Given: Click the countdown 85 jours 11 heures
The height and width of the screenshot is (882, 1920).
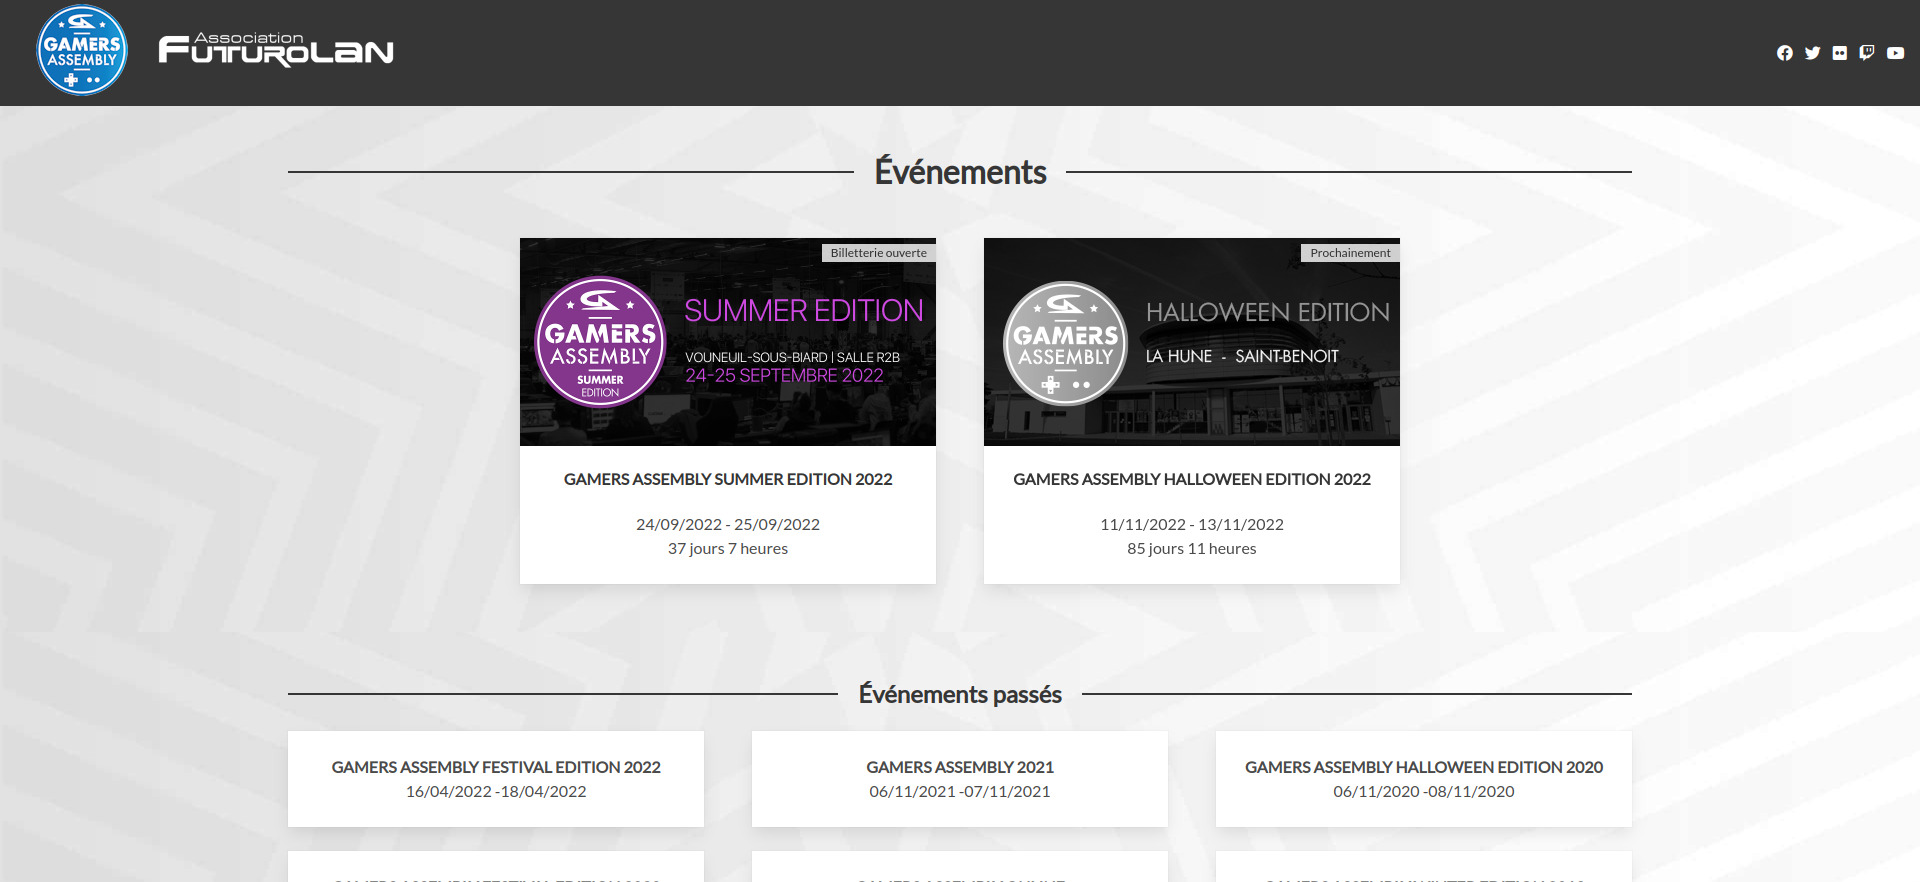Looking at the screenshot, I should coord(1192,548).
